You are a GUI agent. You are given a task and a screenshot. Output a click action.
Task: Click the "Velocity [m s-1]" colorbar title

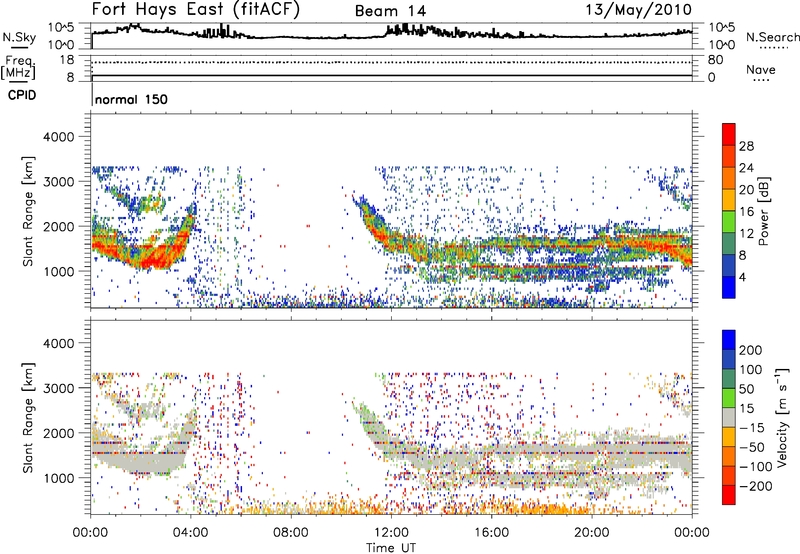click(782, 417)
